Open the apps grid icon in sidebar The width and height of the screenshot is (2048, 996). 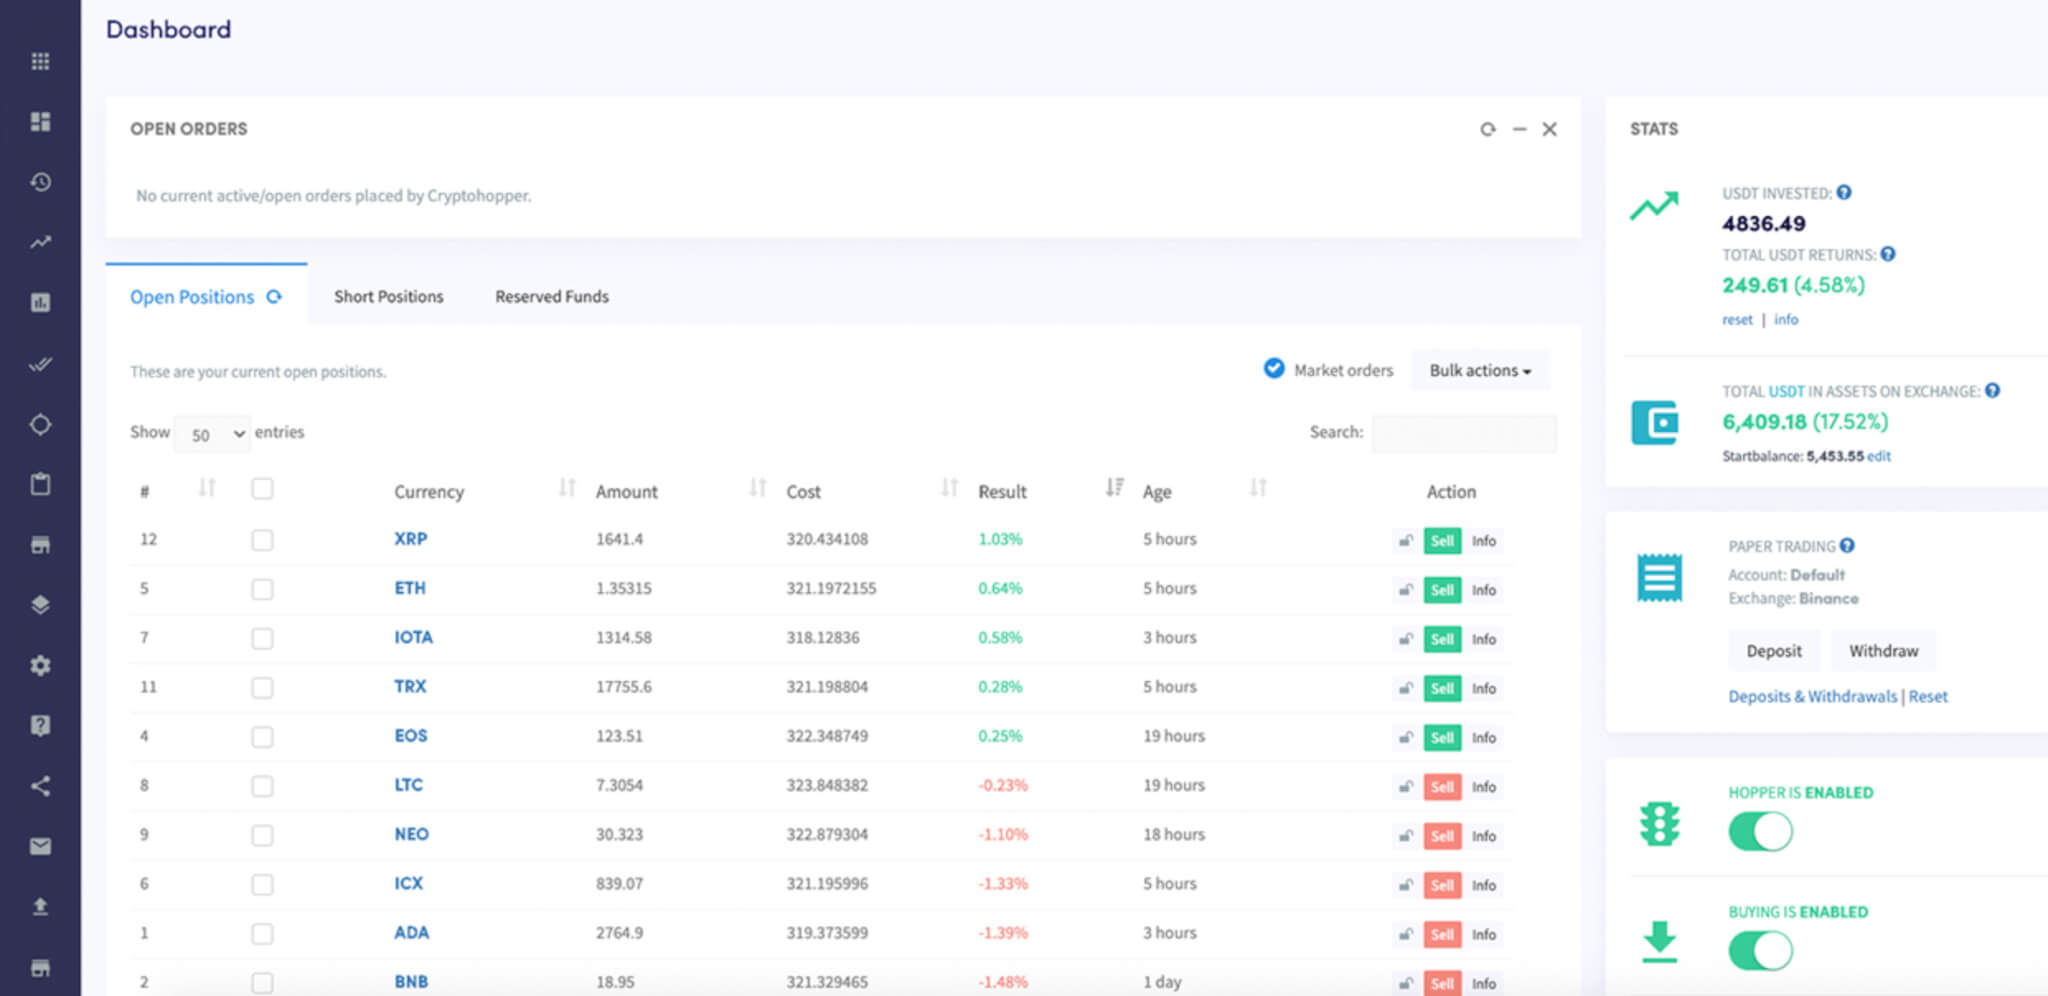click(x=40, y=62)
